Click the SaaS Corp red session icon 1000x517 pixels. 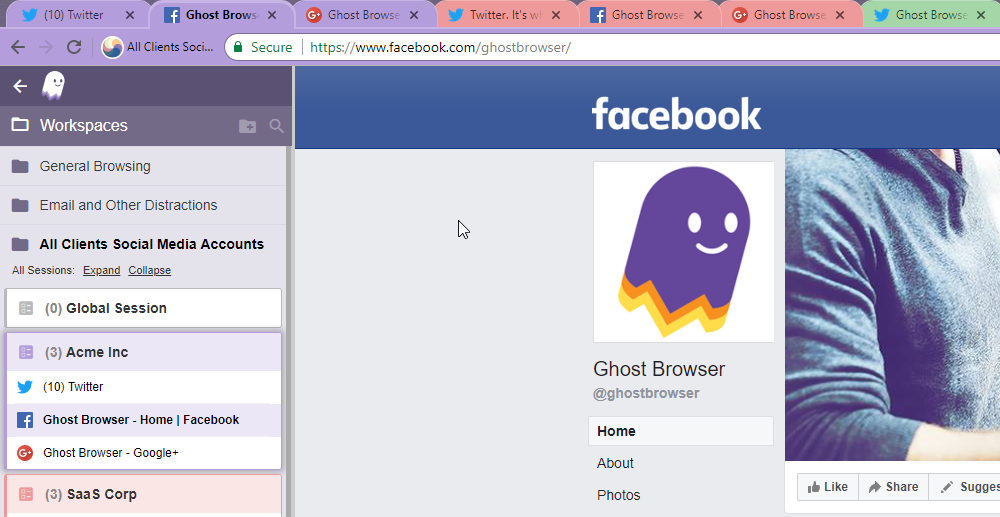pos(26,494)
